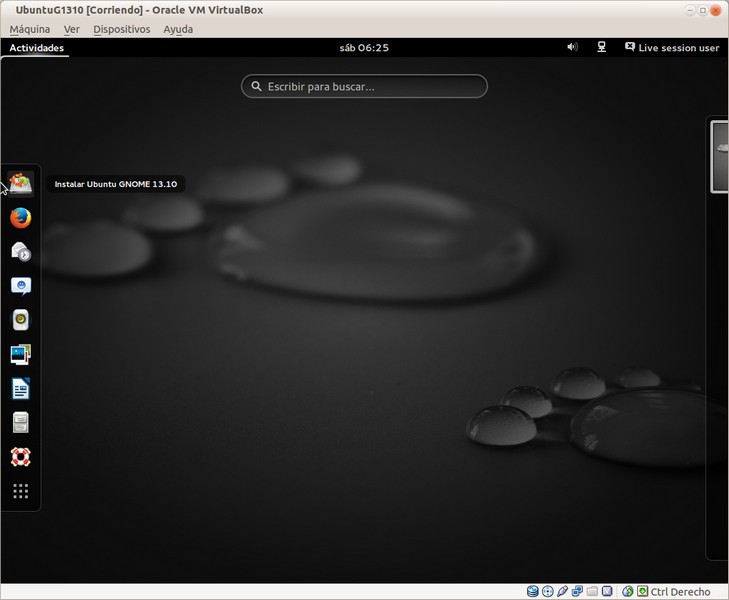Screen dimensions: 729x600
Task: Launch LibreOffice Writer from the dash
Action: [21, 389]
